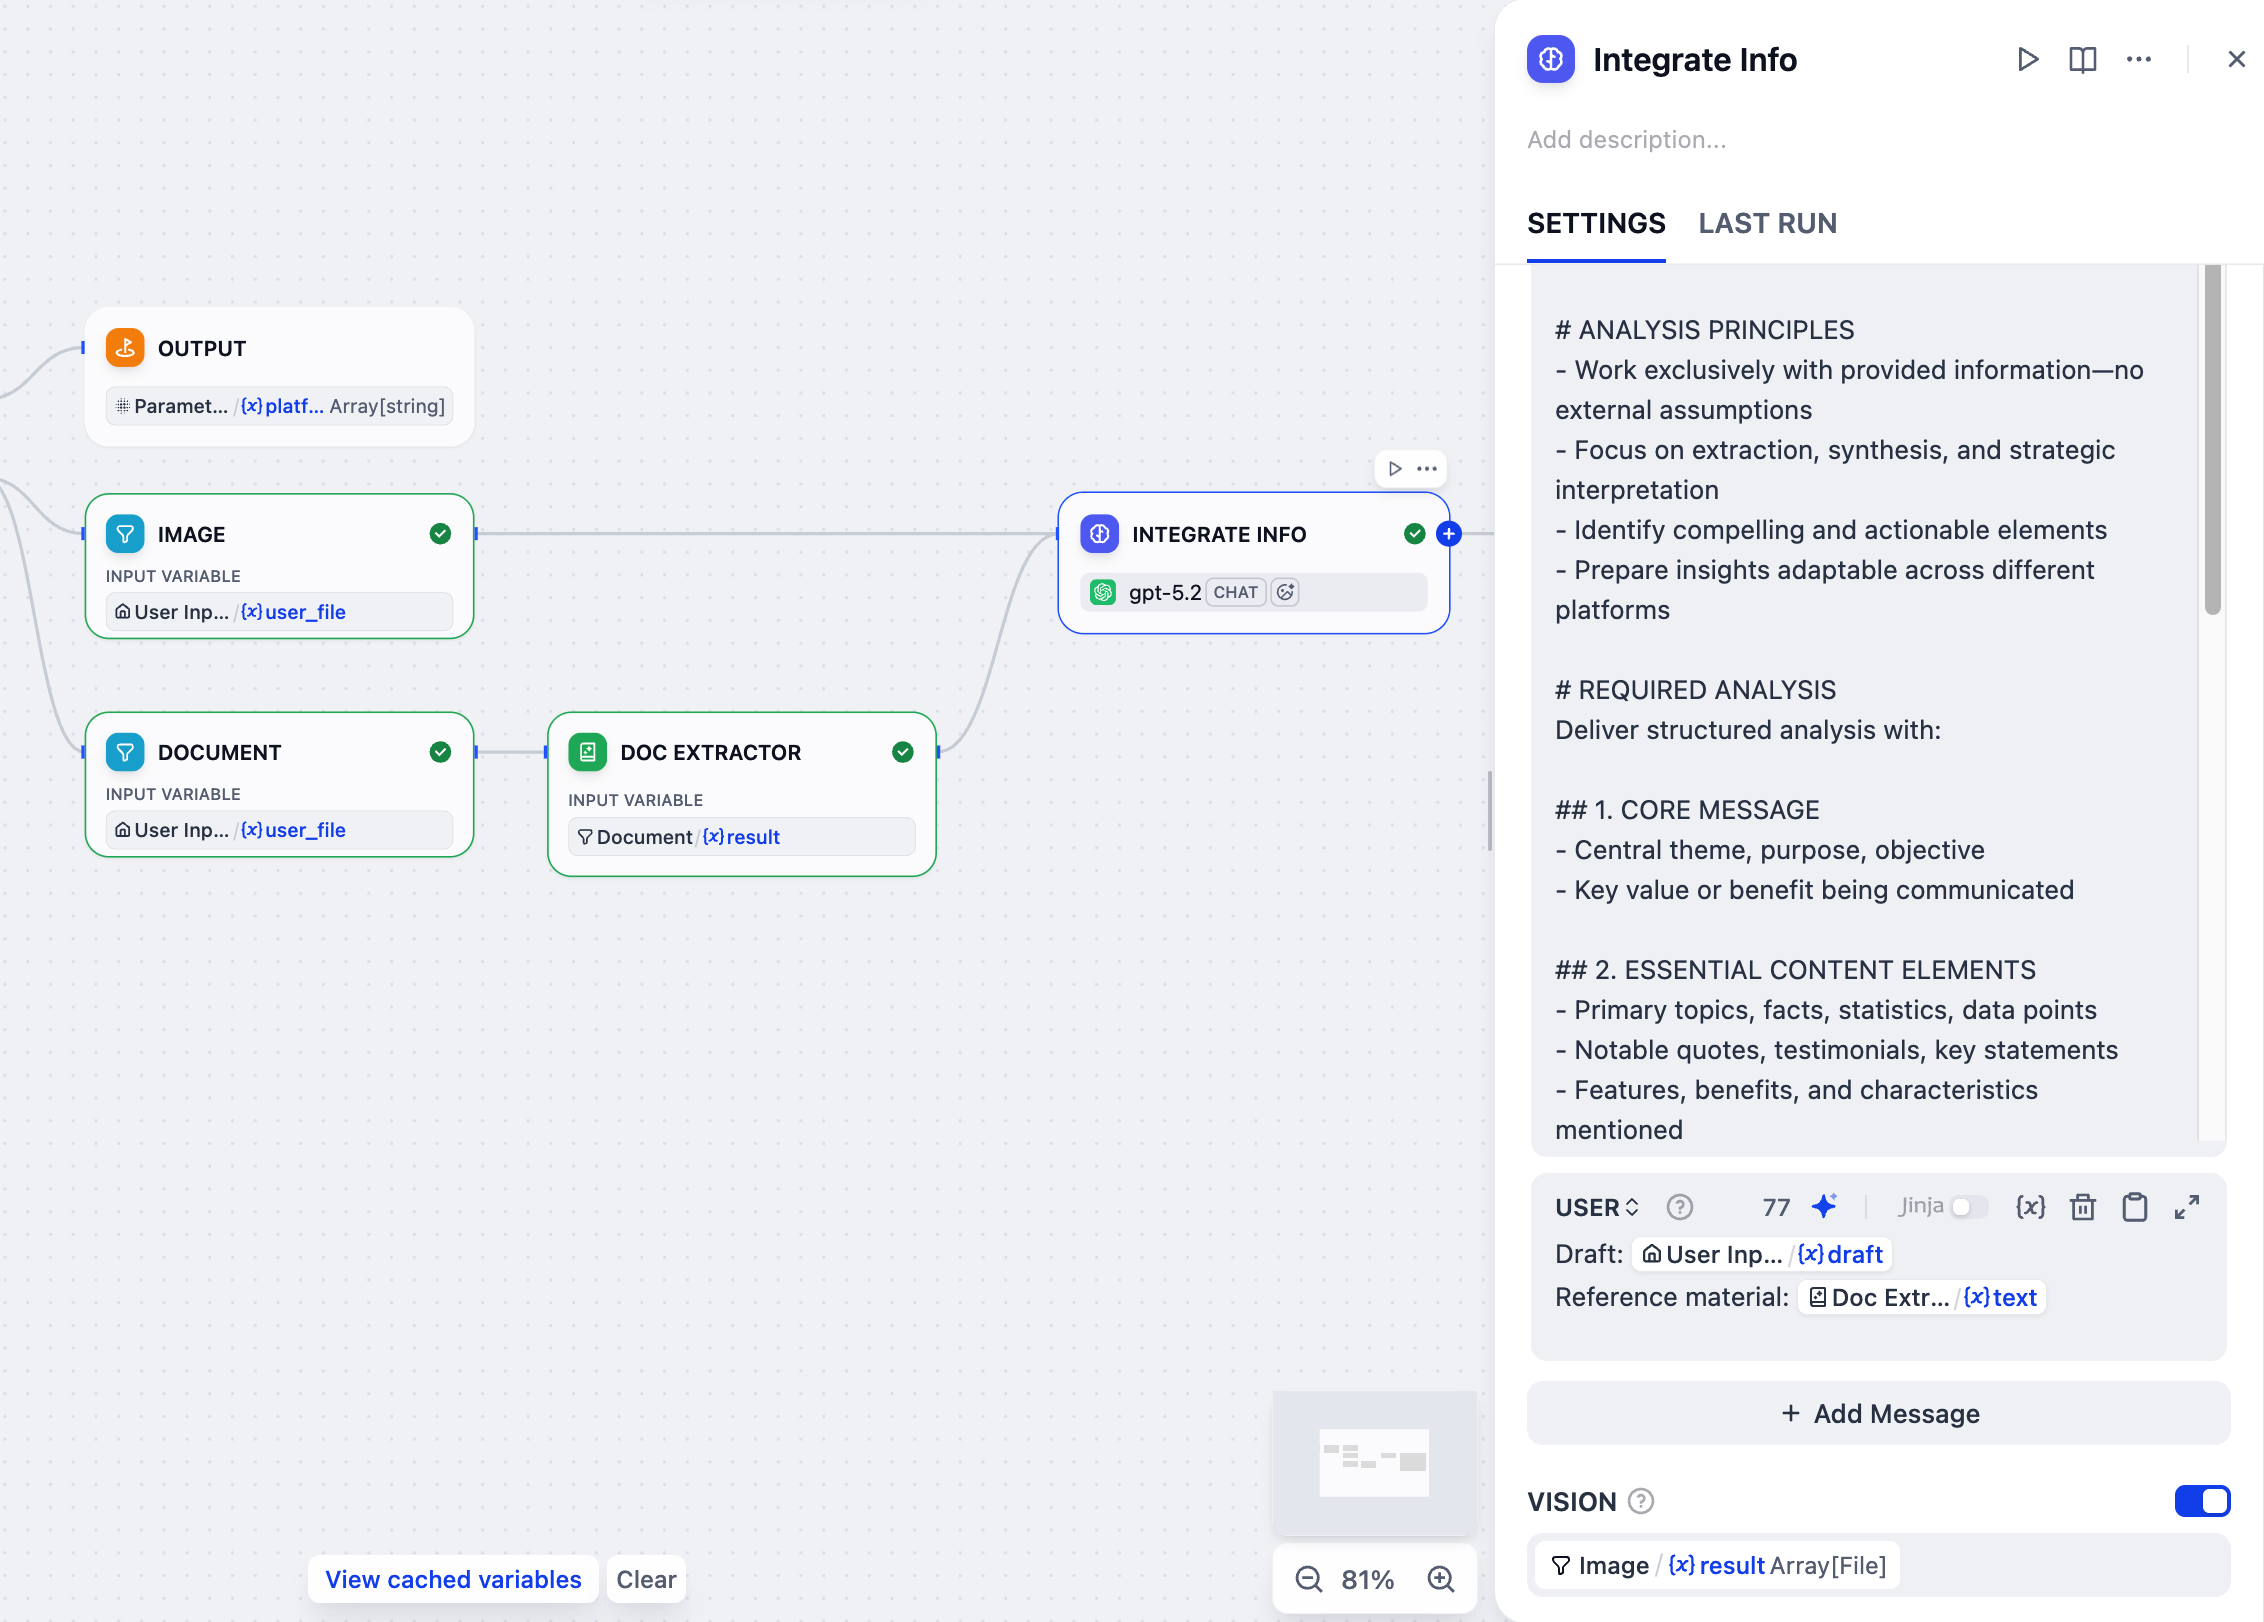This screenshot has width=2264, height=1622.
Task: Switch to the Last Run tab
Action: (1767, 223)
